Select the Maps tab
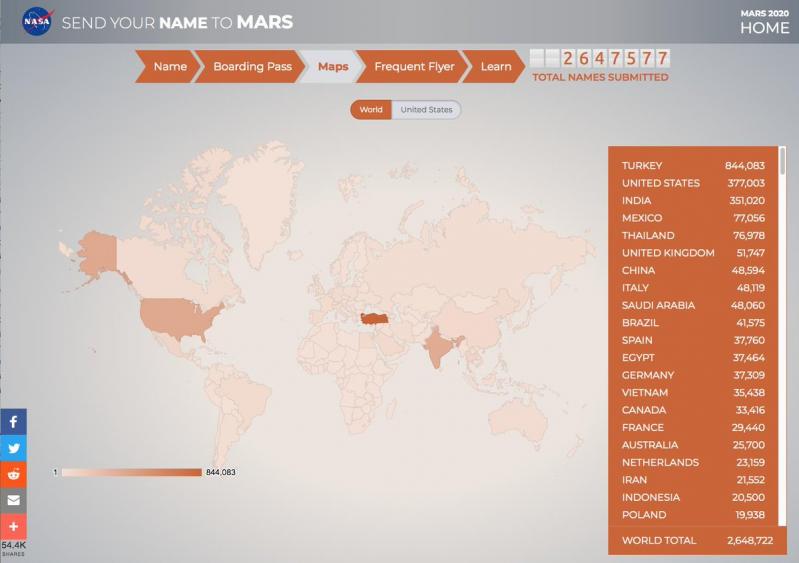The width and height of the screenshot is (799, 563). [331, 66]
